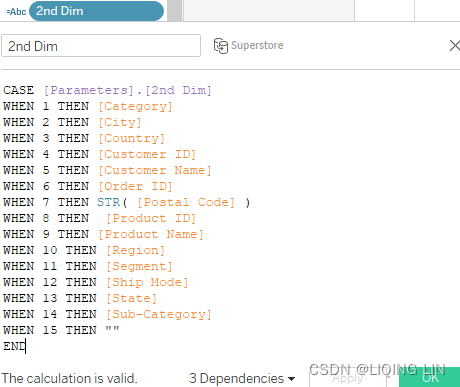
Task: Click the [Region] field in the formula
Action: 135,250
